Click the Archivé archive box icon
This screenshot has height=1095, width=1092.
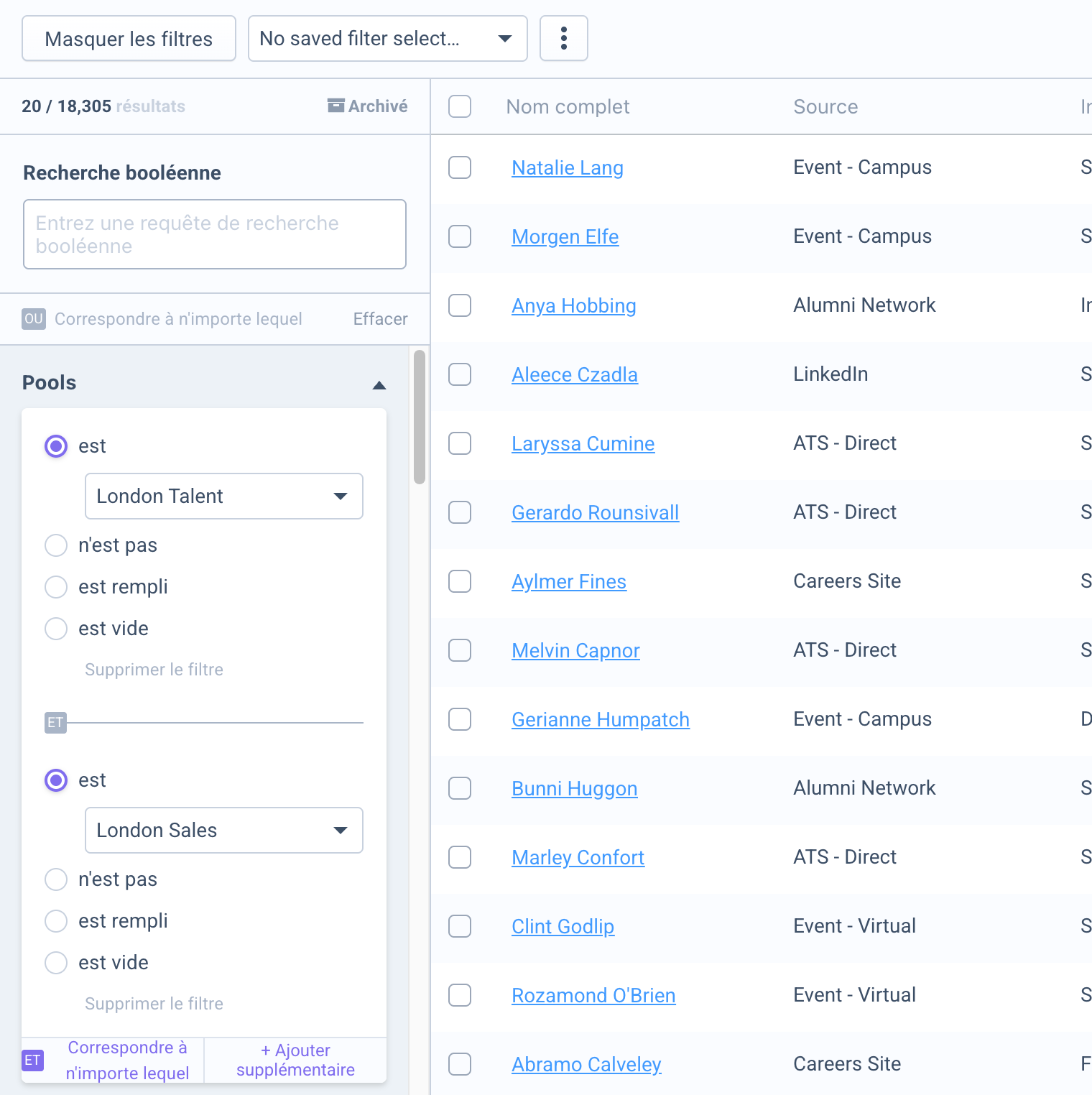point(336,105)
